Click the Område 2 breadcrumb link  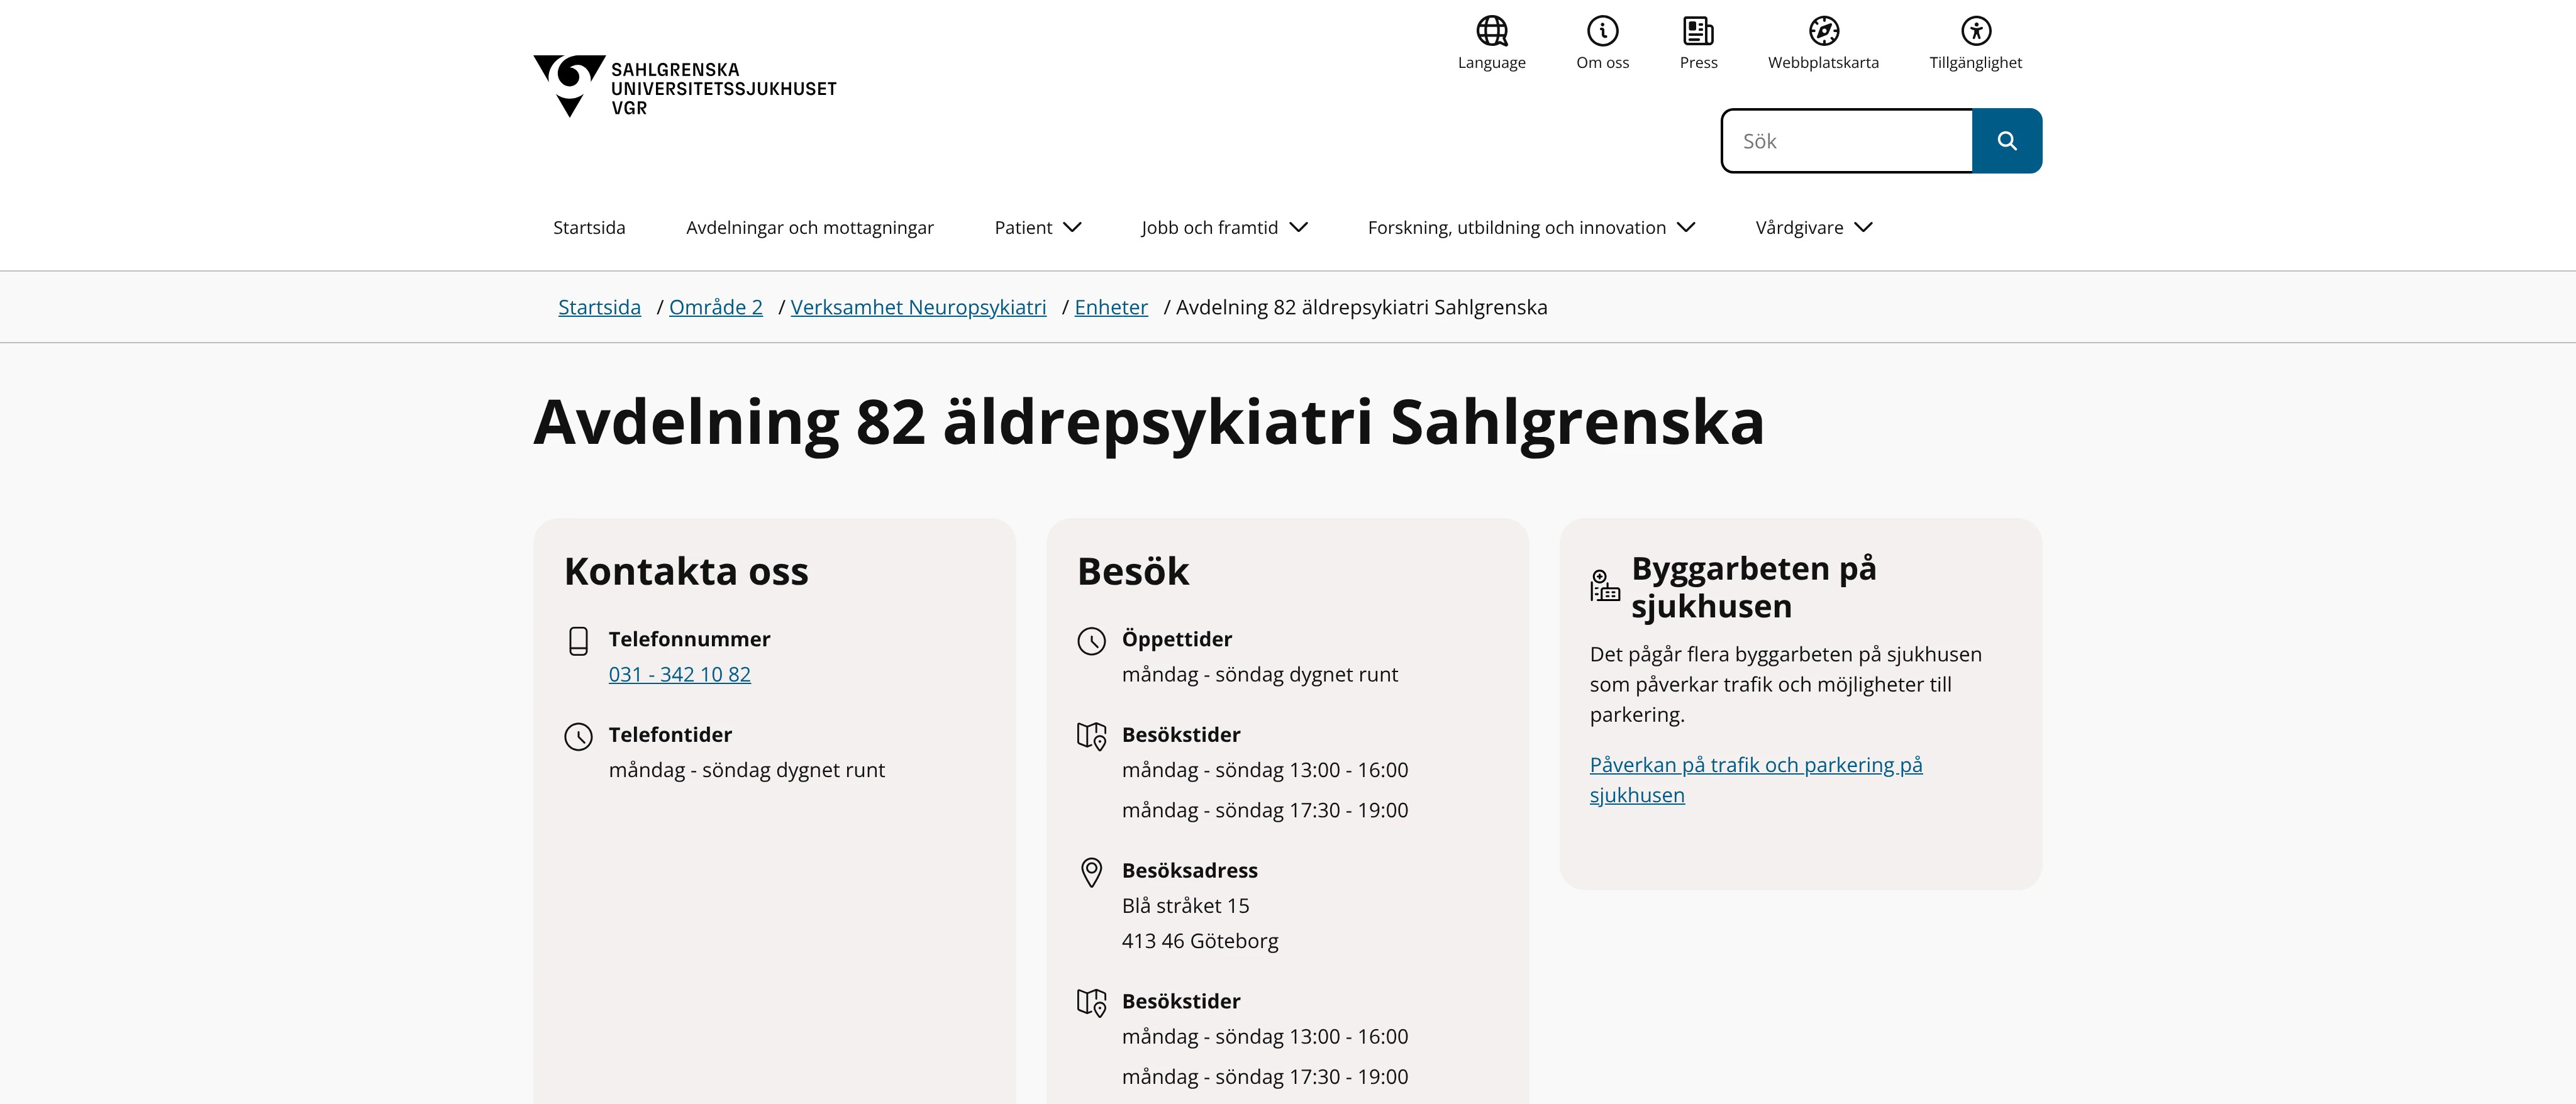coord(716,307)
